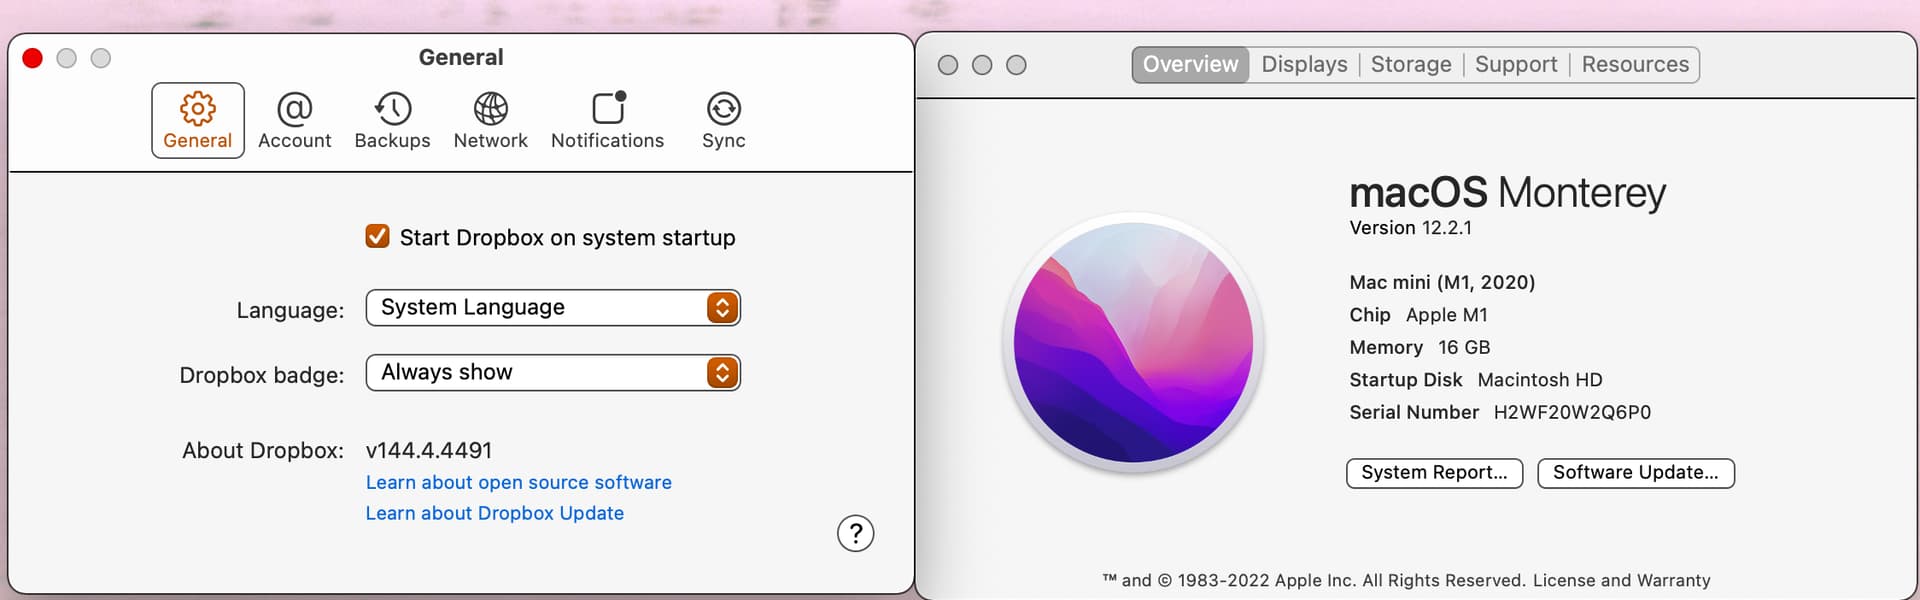Open Learn about Dropbox Update link

pyautogui.click(x=494, y=514)
